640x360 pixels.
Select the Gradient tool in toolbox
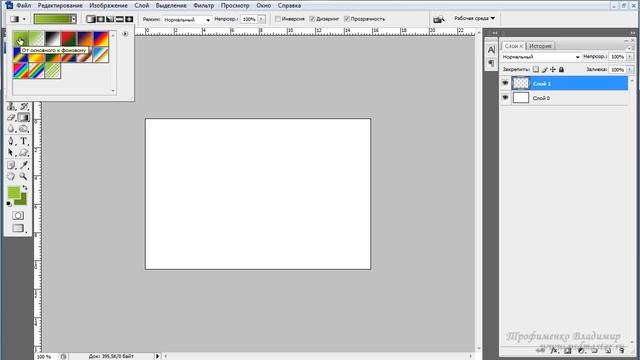[x=24, y=118]
